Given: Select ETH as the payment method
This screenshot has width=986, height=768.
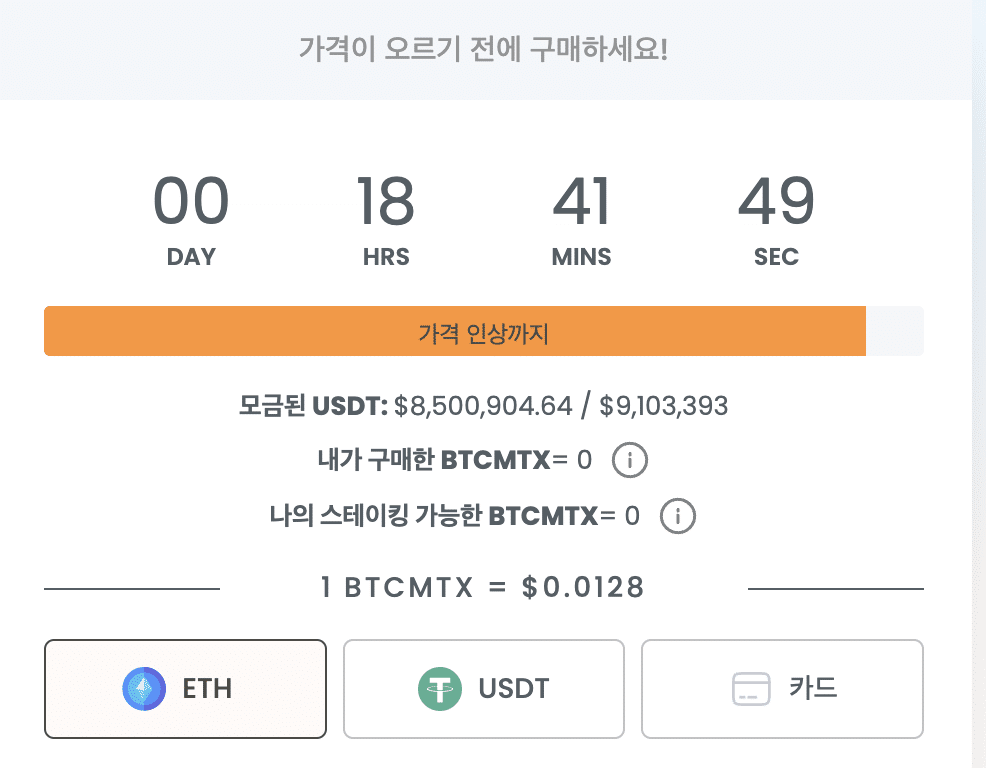Looking at the screenshot, I should [185, 688].
